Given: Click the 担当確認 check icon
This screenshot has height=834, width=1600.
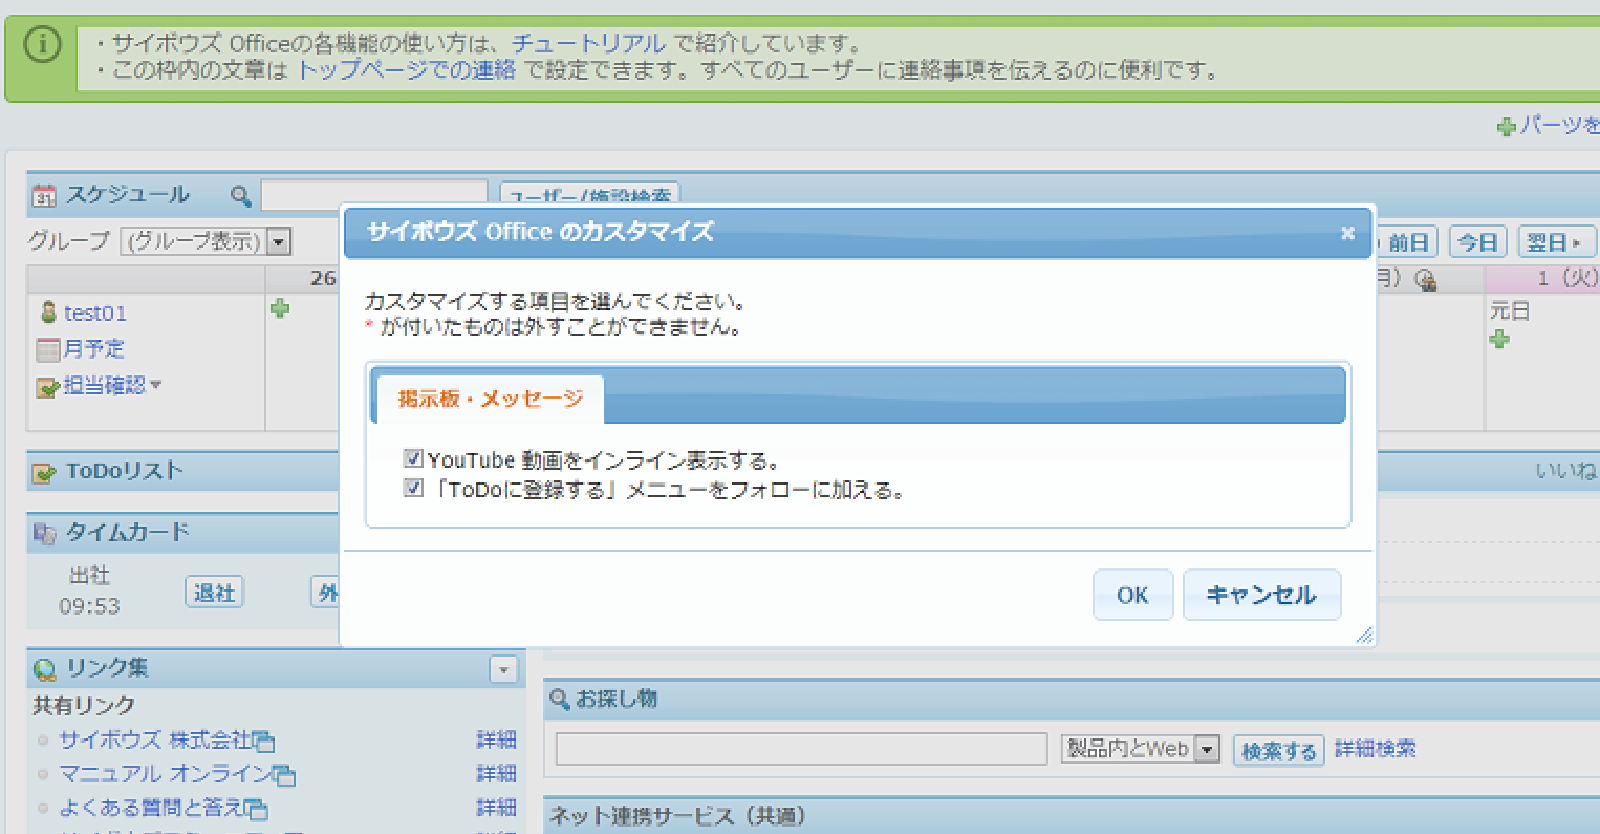Looking at the screenshot, I should pyautogui.click(x=48, y=386).
